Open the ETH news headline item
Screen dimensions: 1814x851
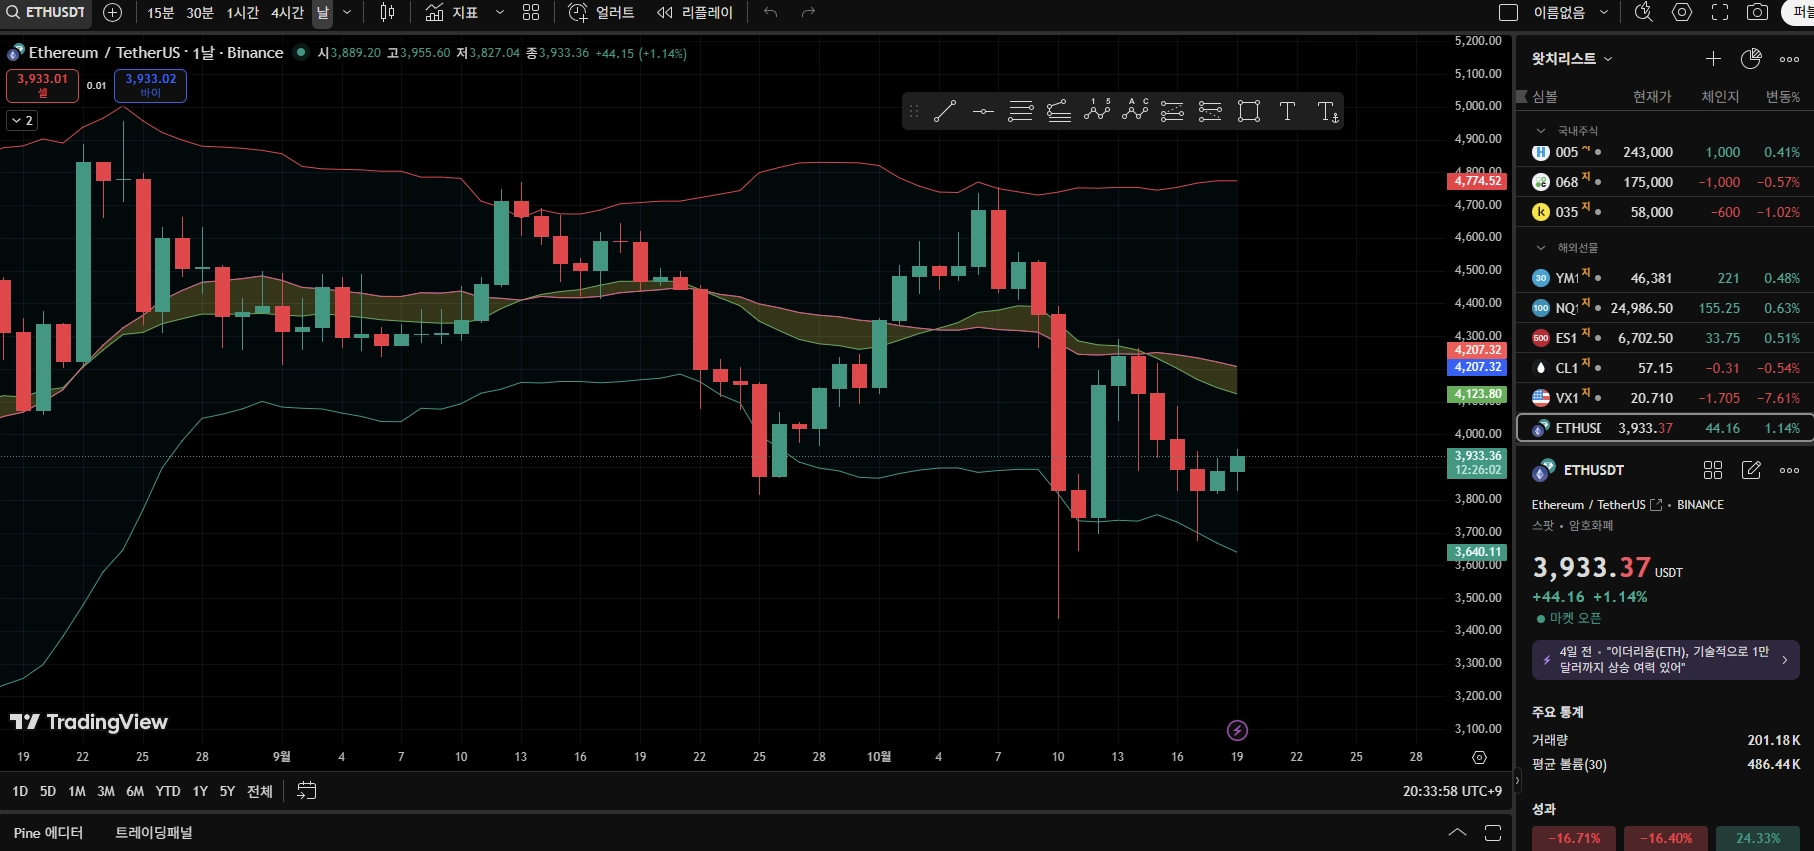click(1665, 660)
